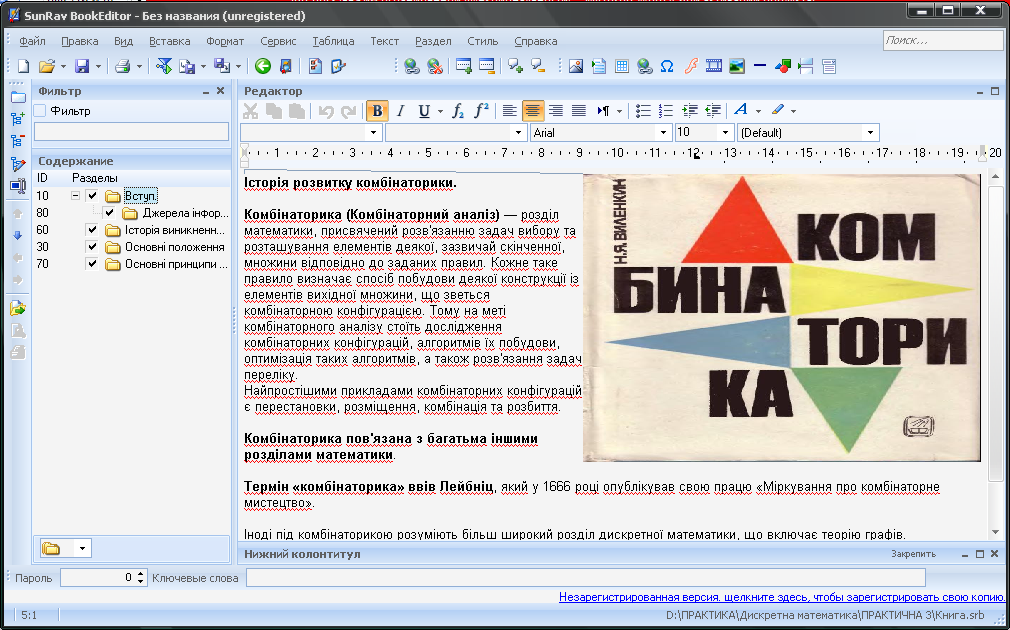
Task: Uncheck the Основні положення checkbox
Action: click(92, 247)
